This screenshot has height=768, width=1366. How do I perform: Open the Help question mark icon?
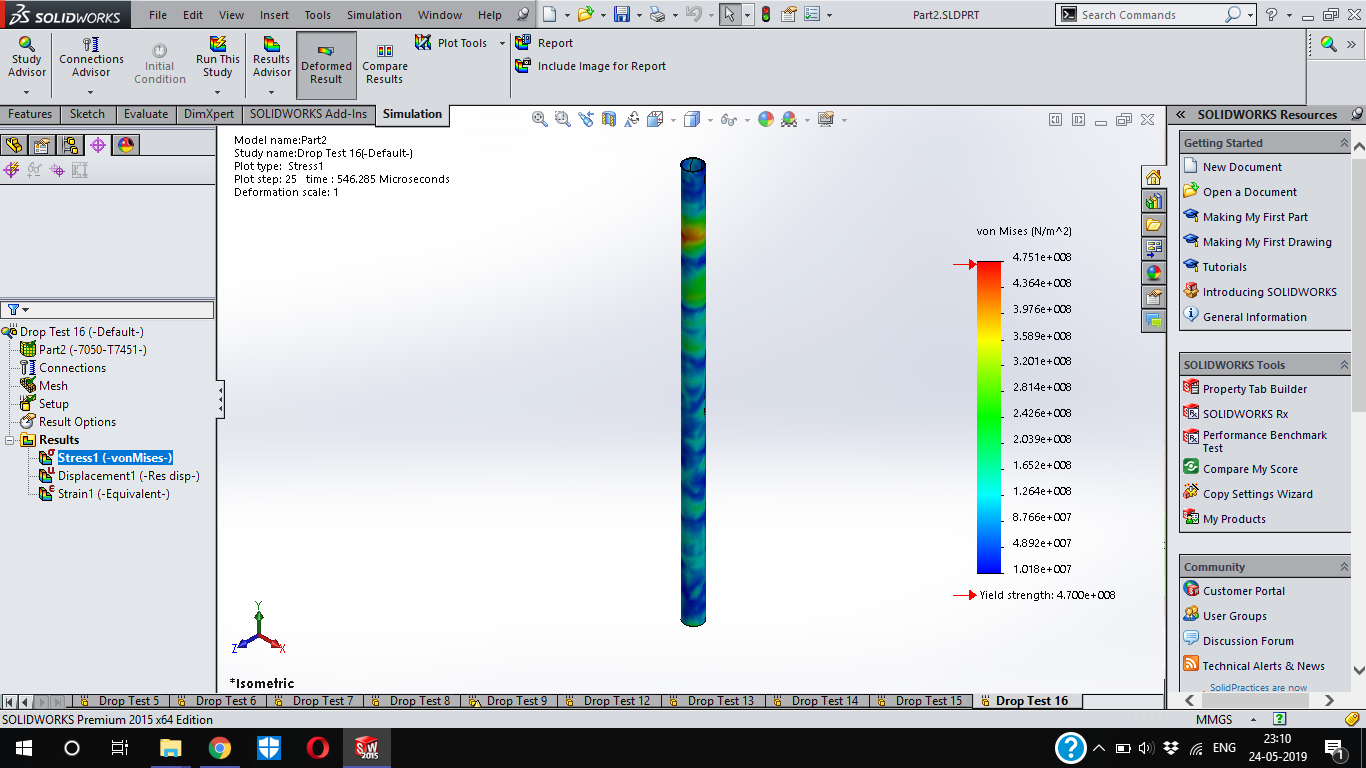[1271, 14]
